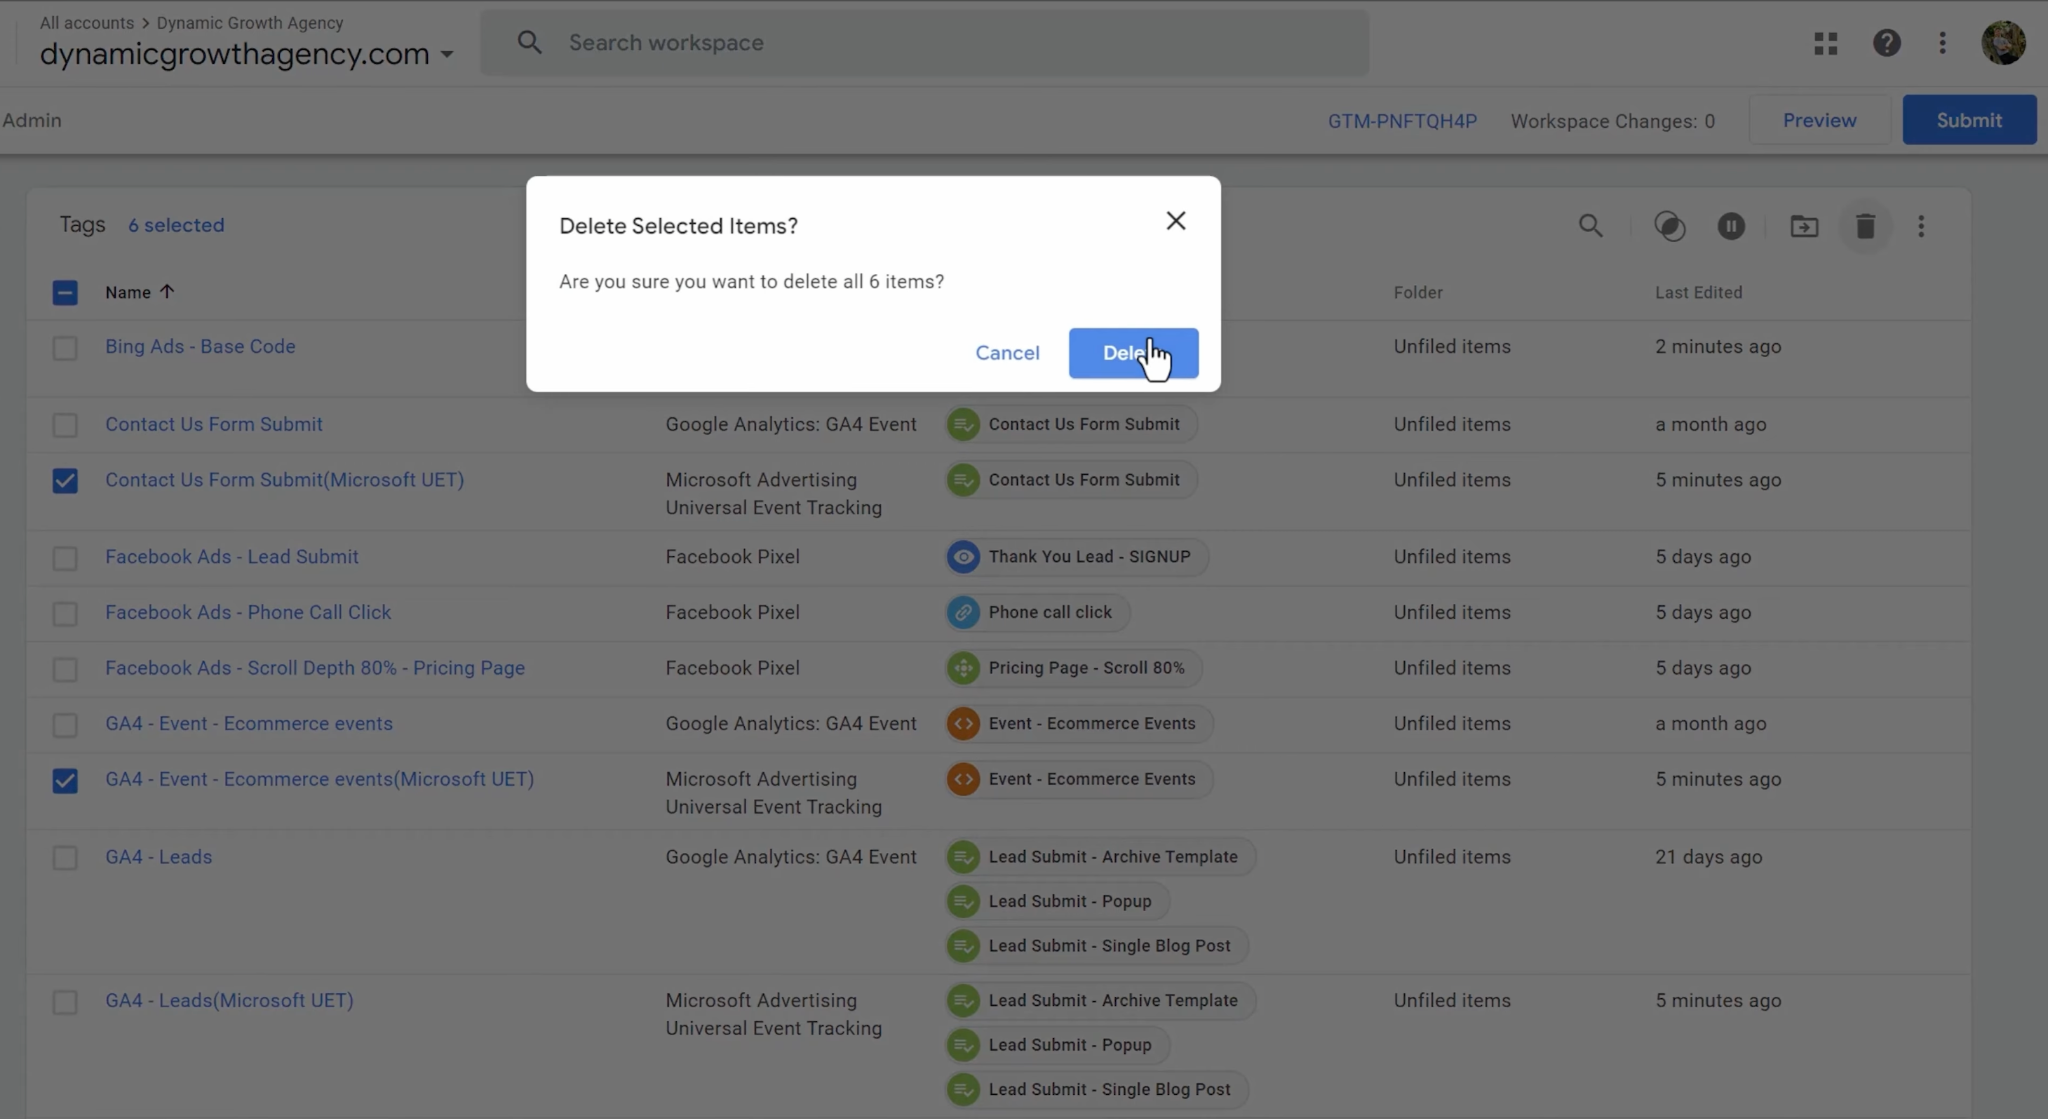Check the GA4 - Leads checkbox
This screenshot has height=1119, width=2048.
[65, 858]
